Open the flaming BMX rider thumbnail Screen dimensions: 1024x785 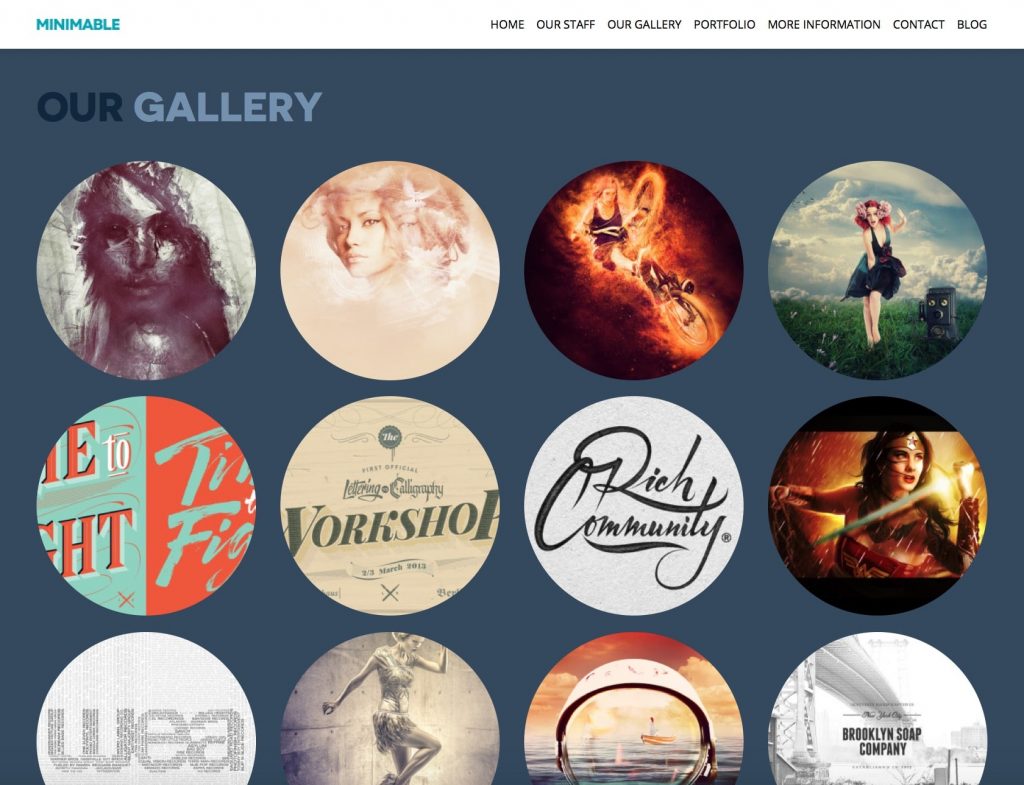pyautogui.click(x=633, y=270)
